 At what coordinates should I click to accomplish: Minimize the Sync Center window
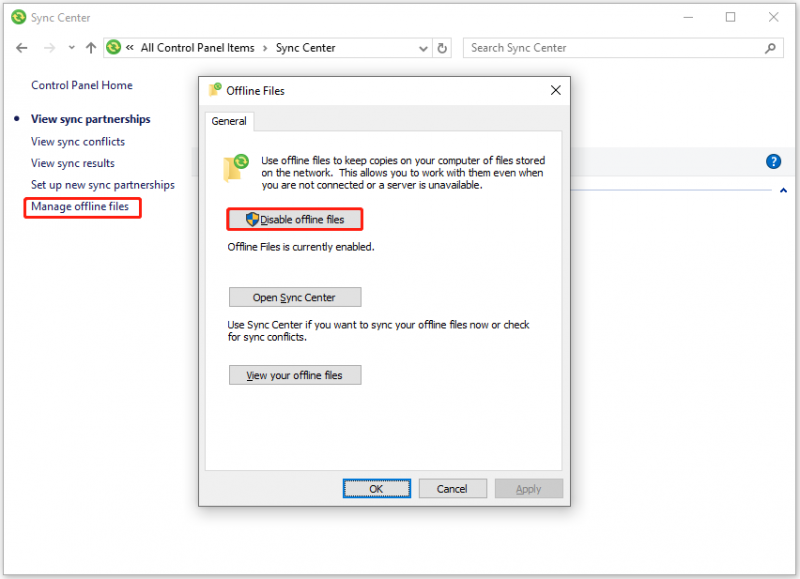(688, 17)
